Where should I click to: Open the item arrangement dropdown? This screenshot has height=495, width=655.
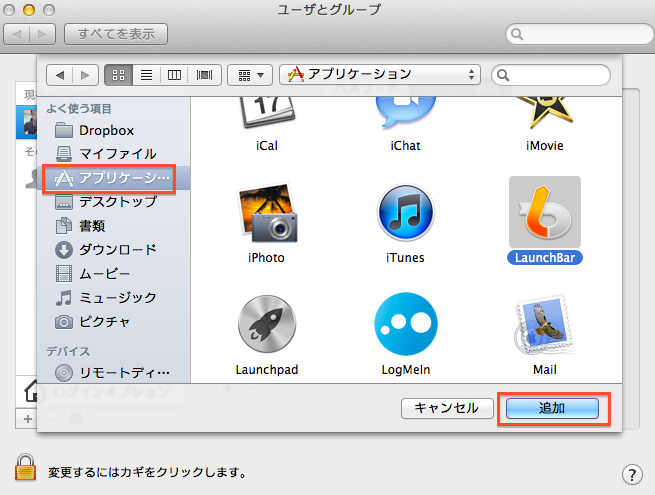click(250, 75)
